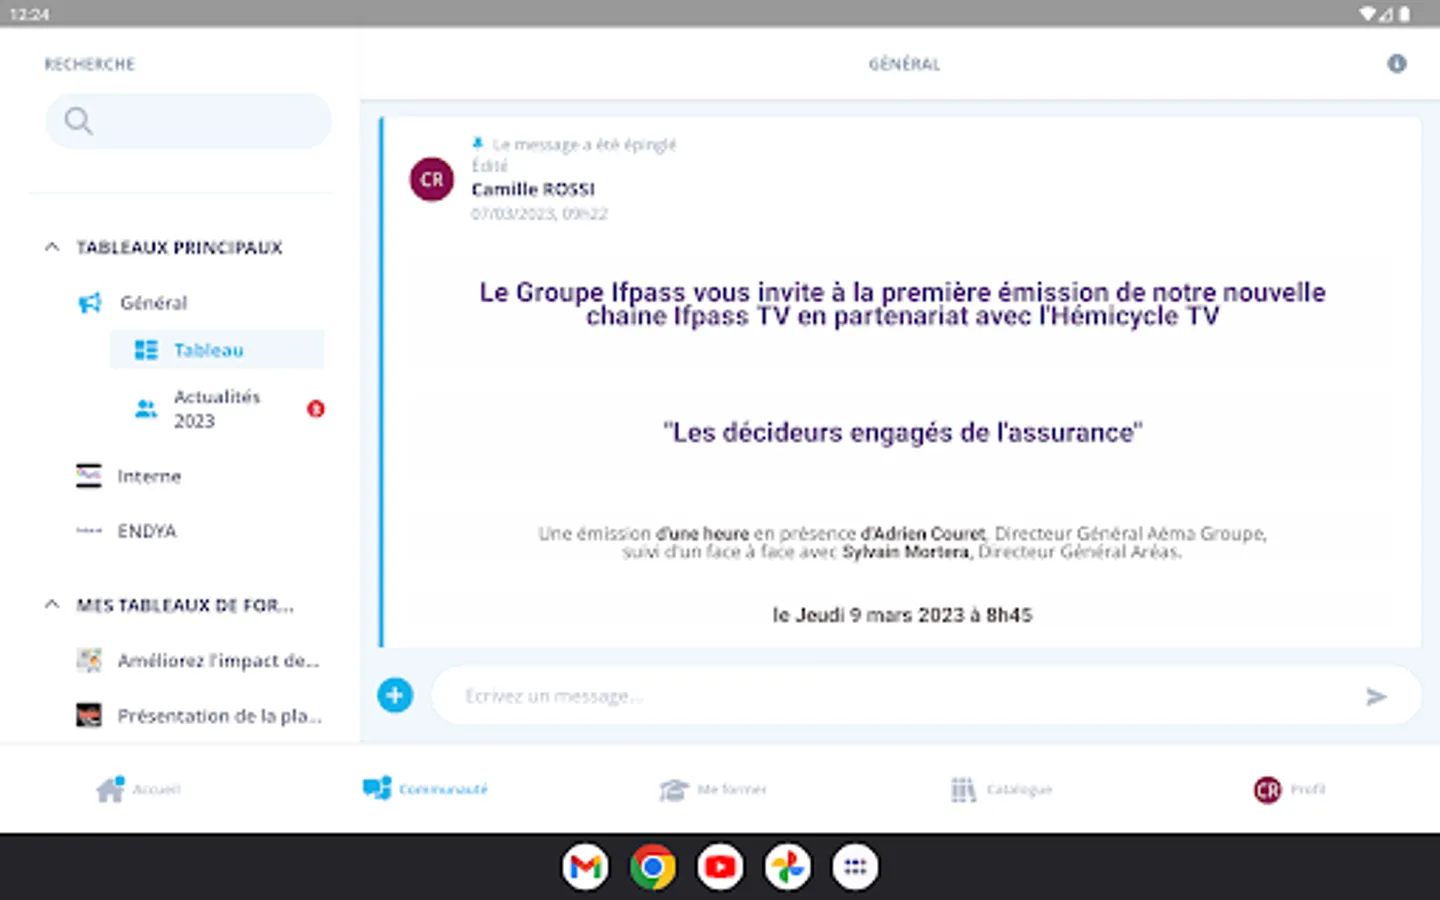The width and height of the screenshot is (1440, 900).
Task: Click the Tableaux Principaux heading
Action: (180, 247)
